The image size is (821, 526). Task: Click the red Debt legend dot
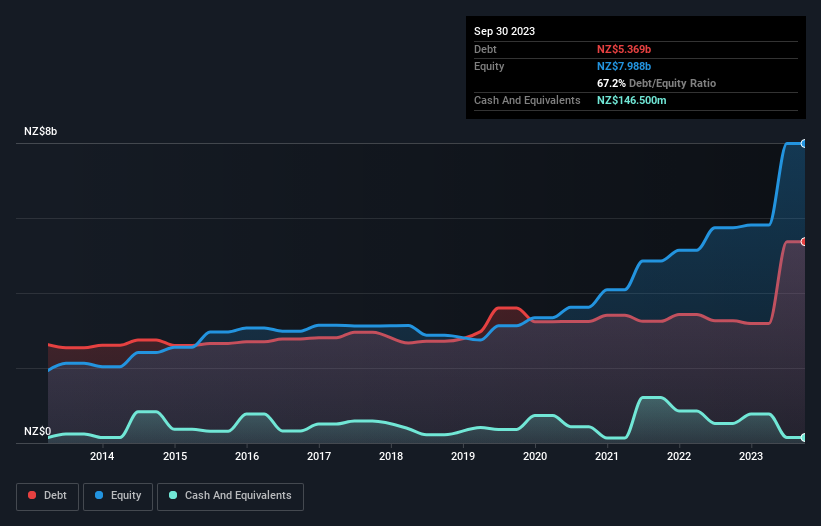(x=32, y=495)
